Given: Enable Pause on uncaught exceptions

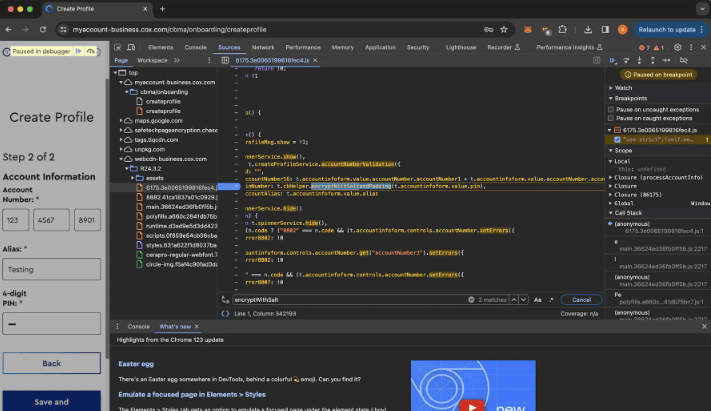Looking at the screenshot, I should [x=612, y=108].
